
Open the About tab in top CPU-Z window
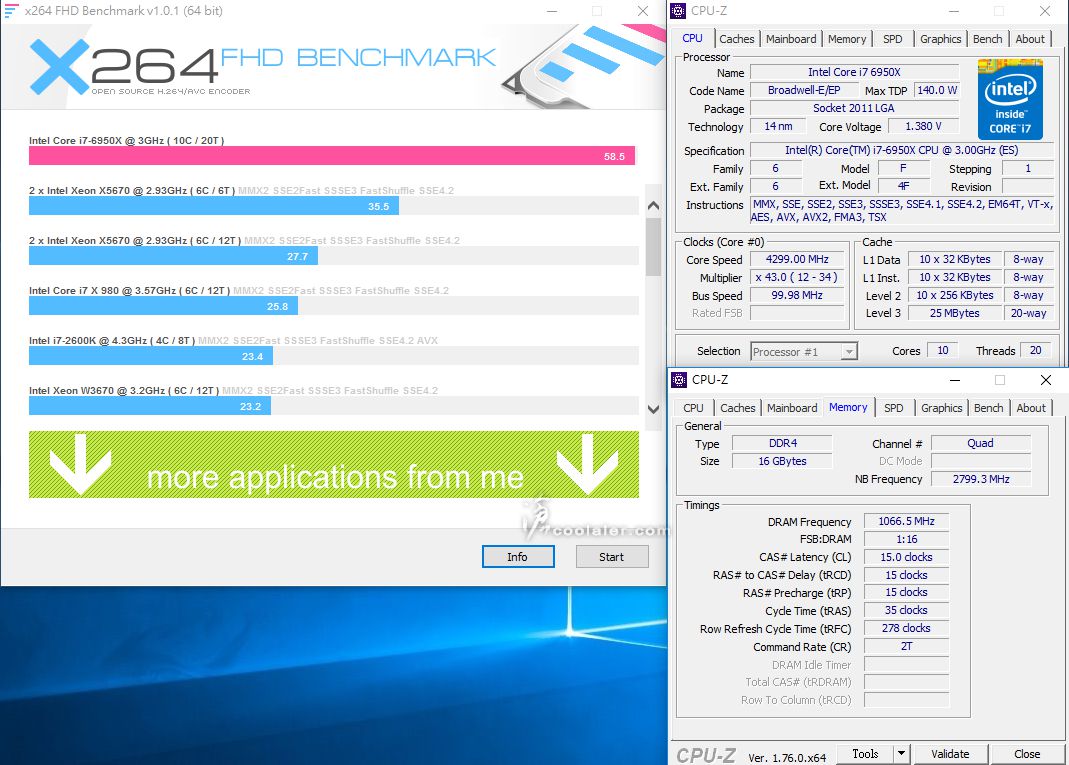coord(1029,40)
